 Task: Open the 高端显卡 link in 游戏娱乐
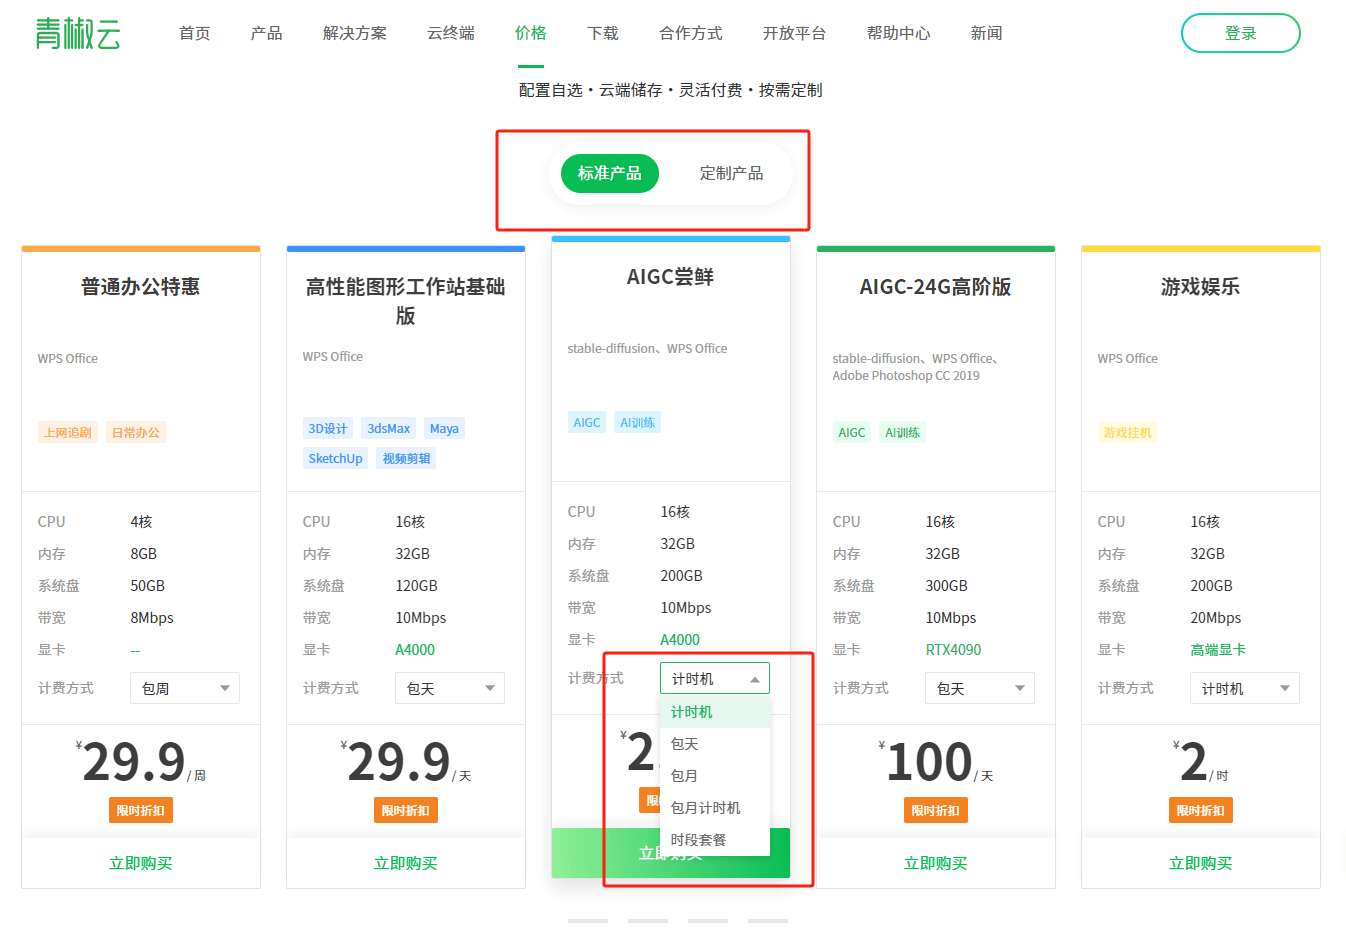click(x=1218, y=650)
